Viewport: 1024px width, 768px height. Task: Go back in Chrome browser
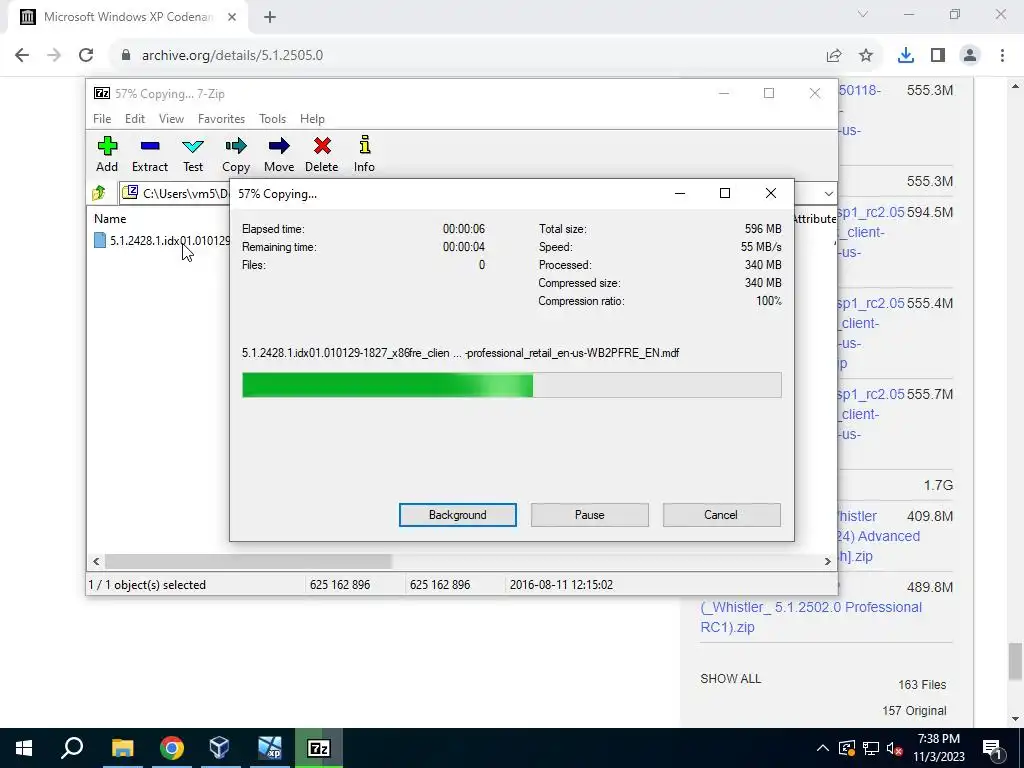[x=22, y=56]
